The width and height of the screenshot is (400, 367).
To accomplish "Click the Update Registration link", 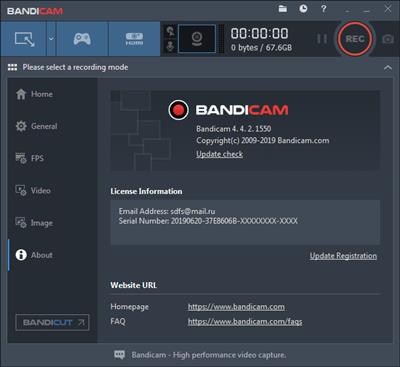I will [x=343, y=256].
